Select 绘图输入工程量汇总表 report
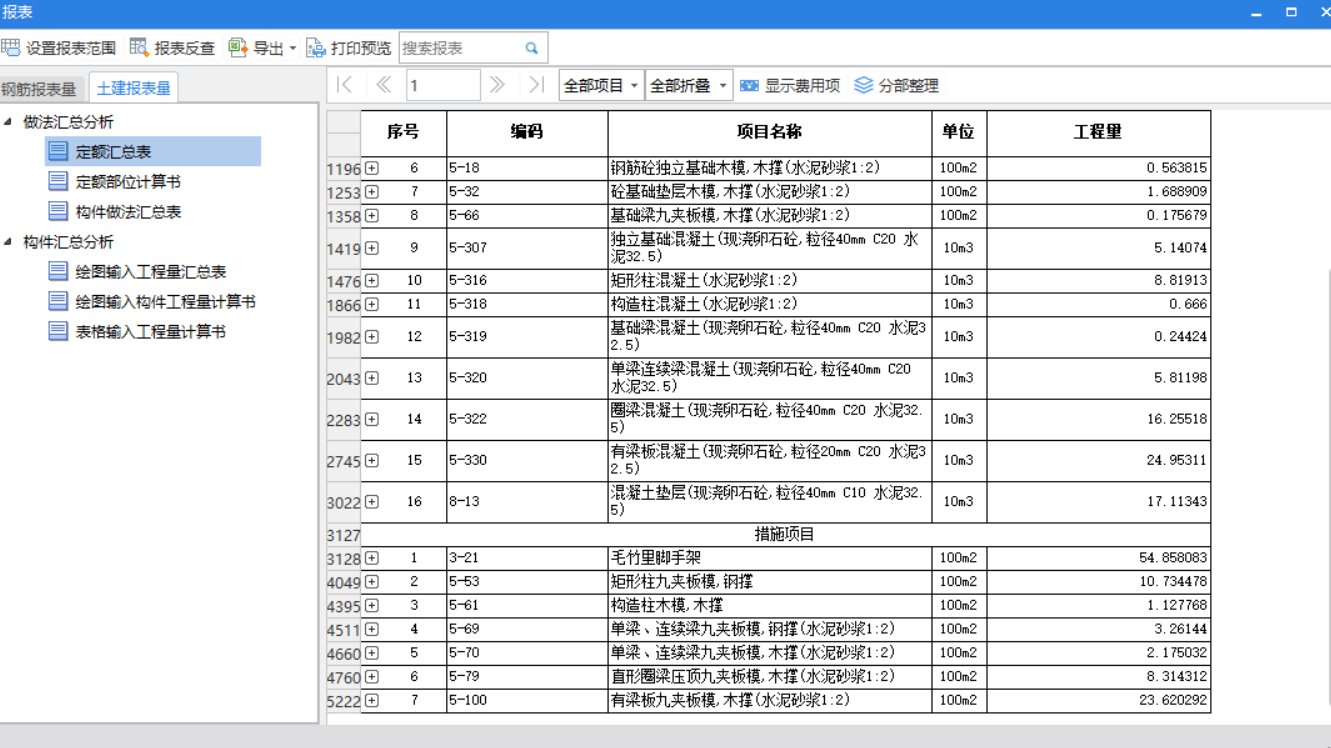1331x748 pixels. pyautogui.click(x=138, y=272)
